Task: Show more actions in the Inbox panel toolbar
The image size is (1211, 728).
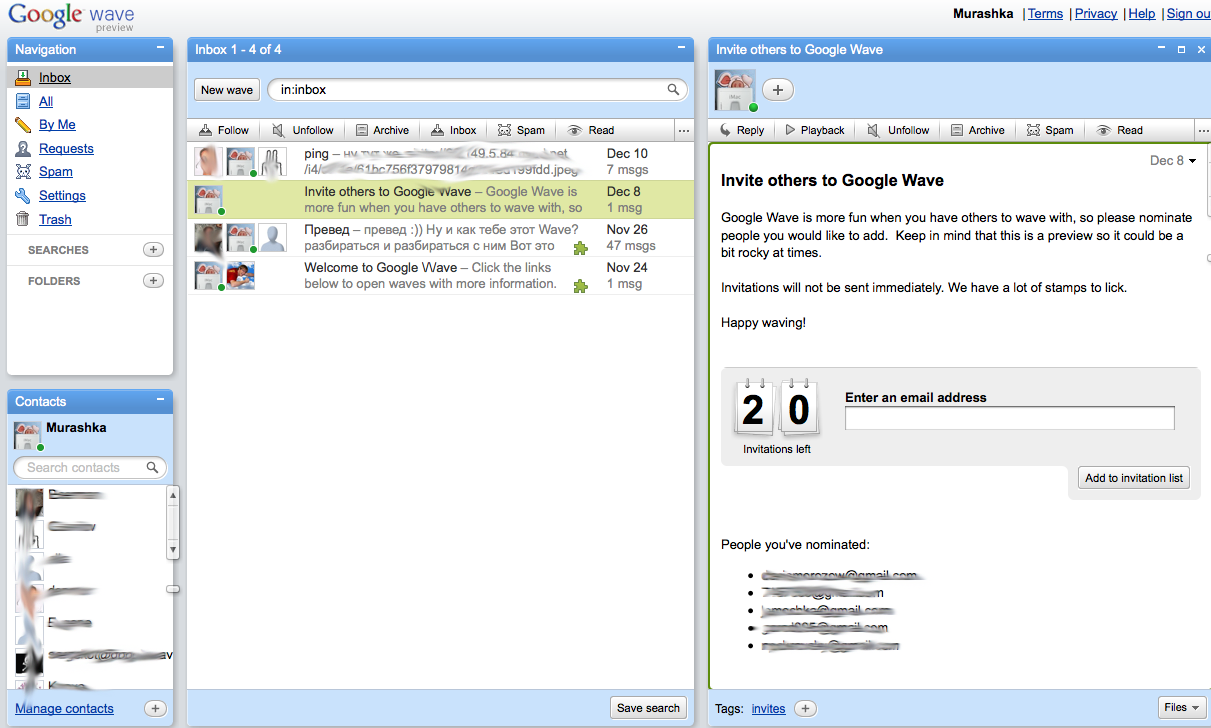Action: coord(683,130)
